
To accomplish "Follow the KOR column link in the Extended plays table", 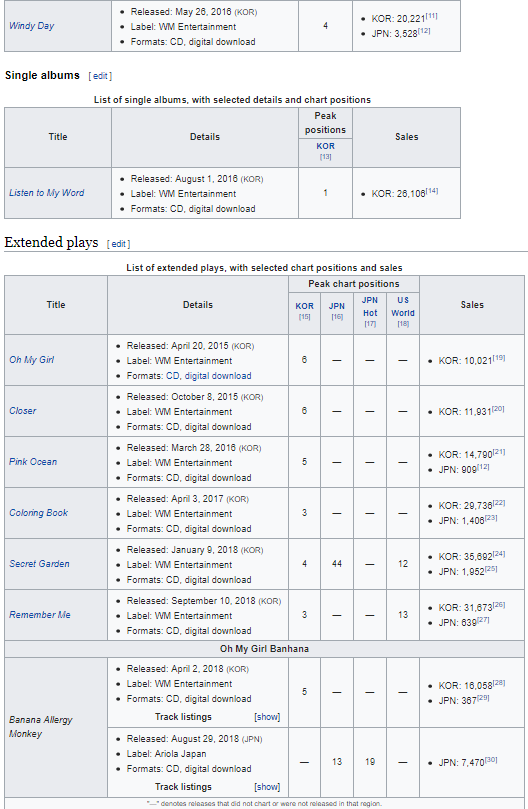I will [305, 306].
